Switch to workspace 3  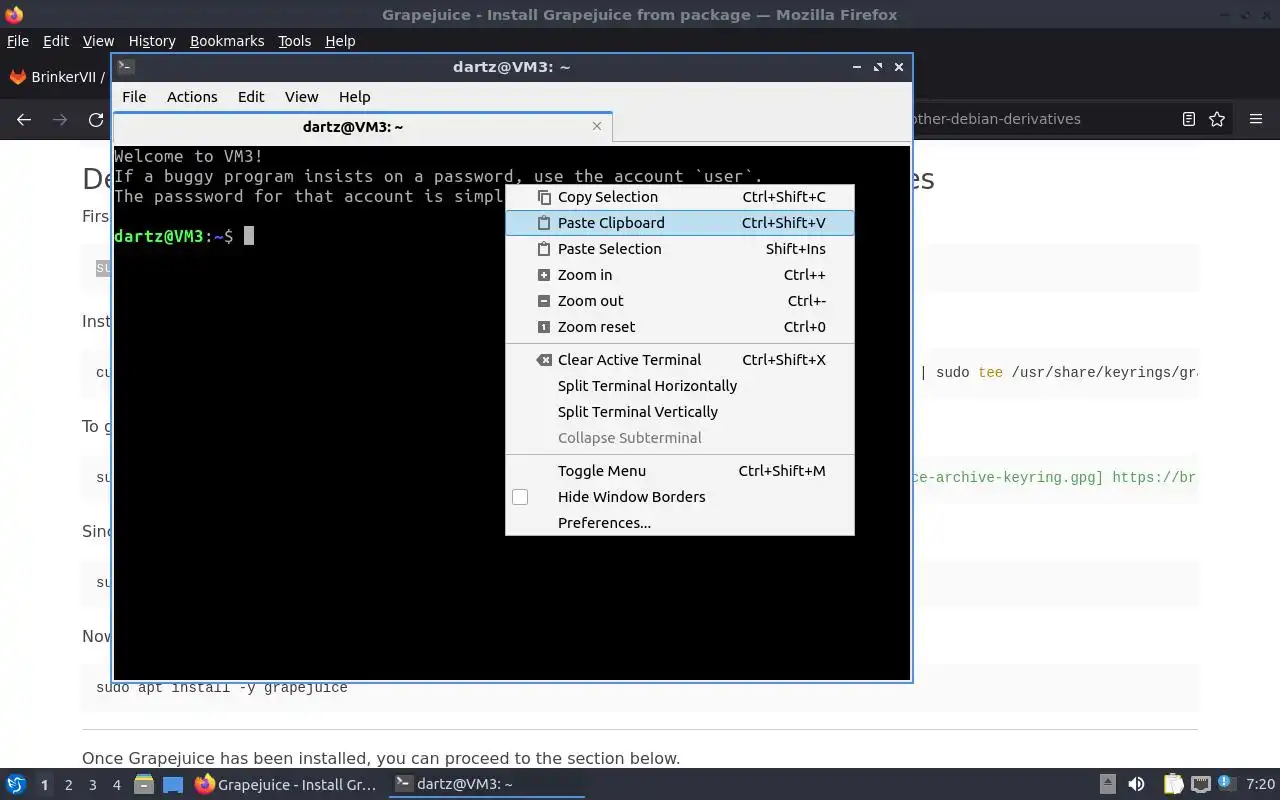[93, 785]
